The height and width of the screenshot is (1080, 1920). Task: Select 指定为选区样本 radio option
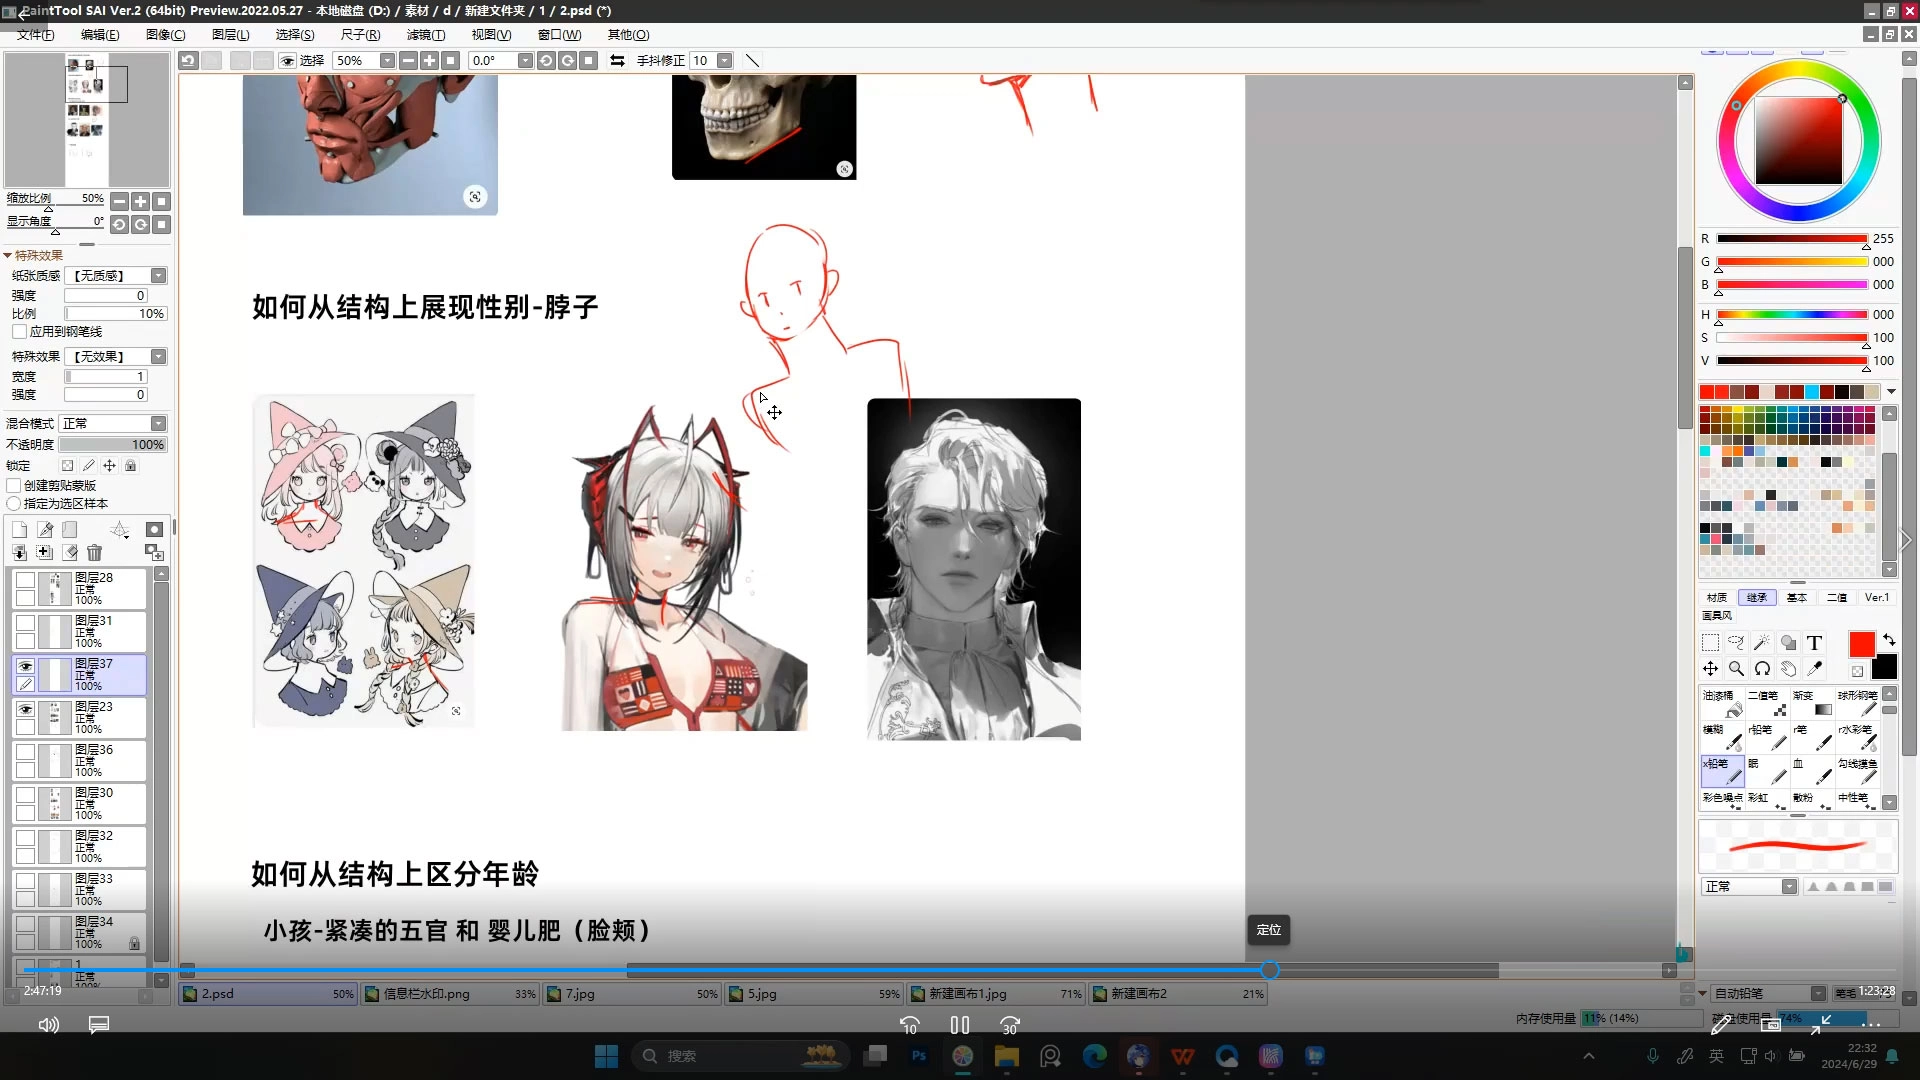(14, 503)
